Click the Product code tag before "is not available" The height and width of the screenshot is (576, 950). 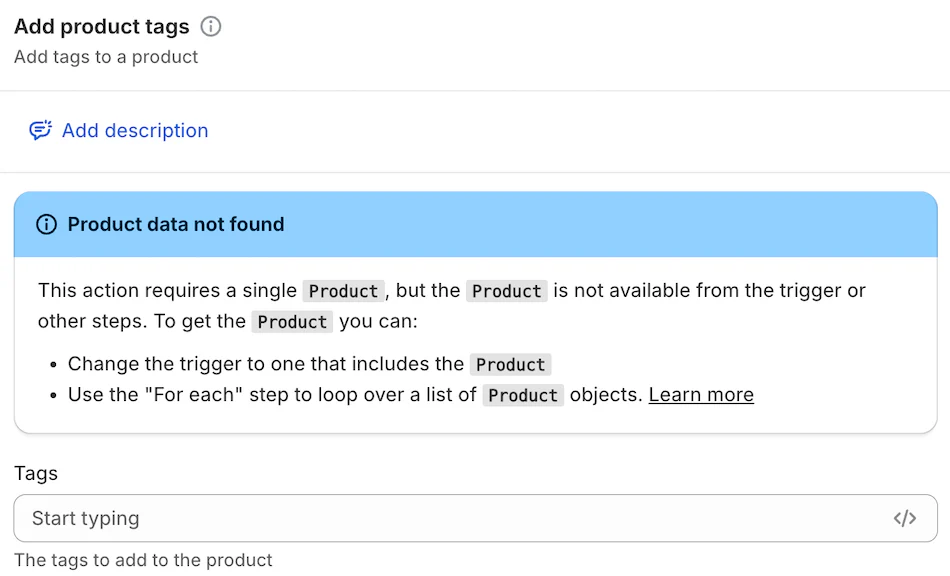point(506,291)
